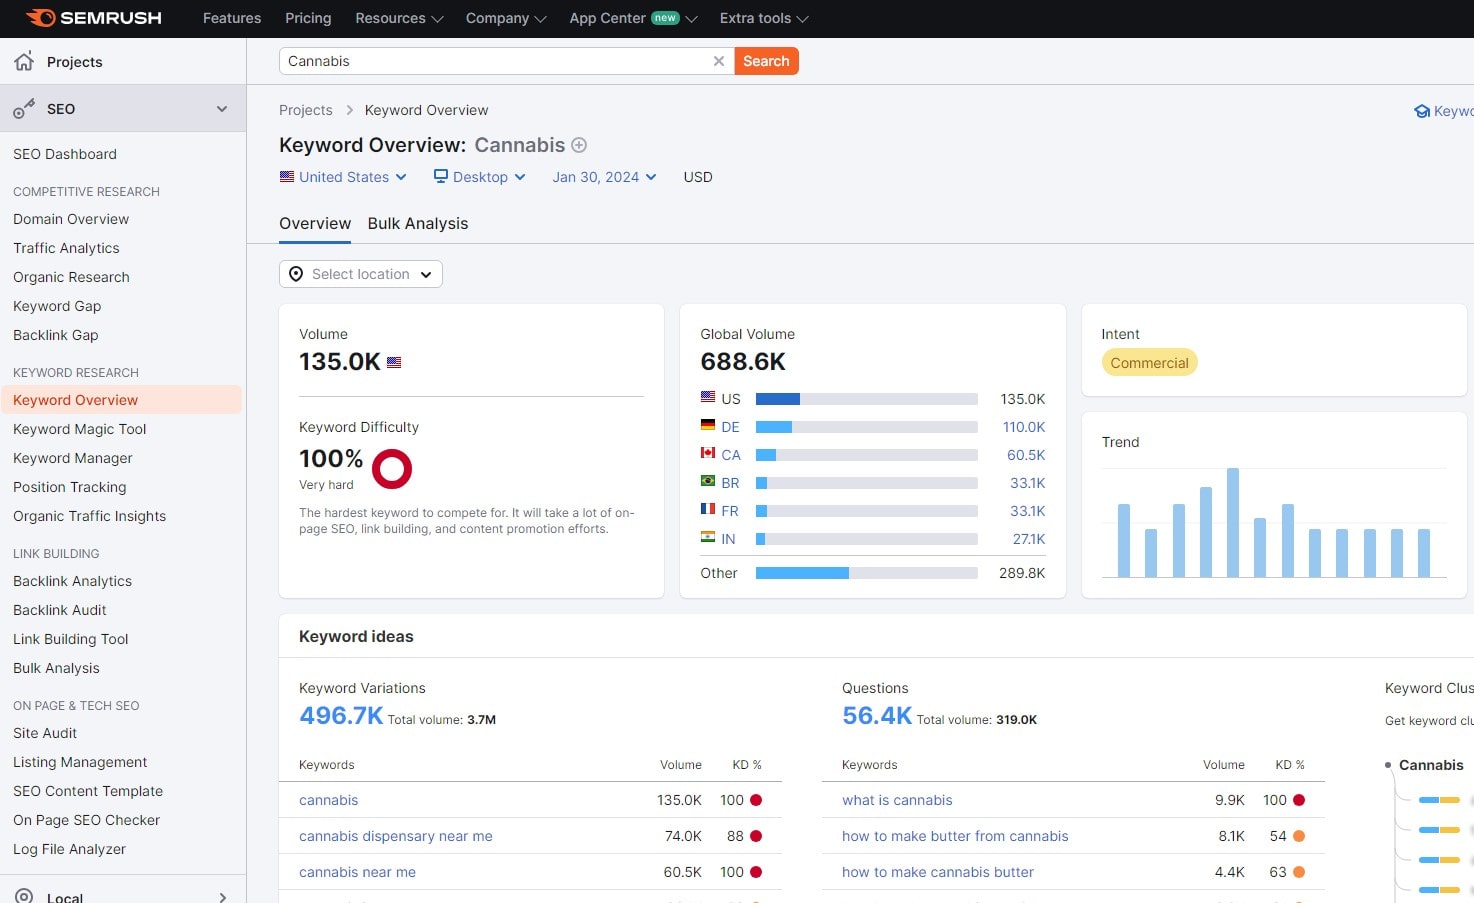The width and height of the screenshot is (1474, 903).
Task: Open the Projects home icon
Action: click(24, 61)
